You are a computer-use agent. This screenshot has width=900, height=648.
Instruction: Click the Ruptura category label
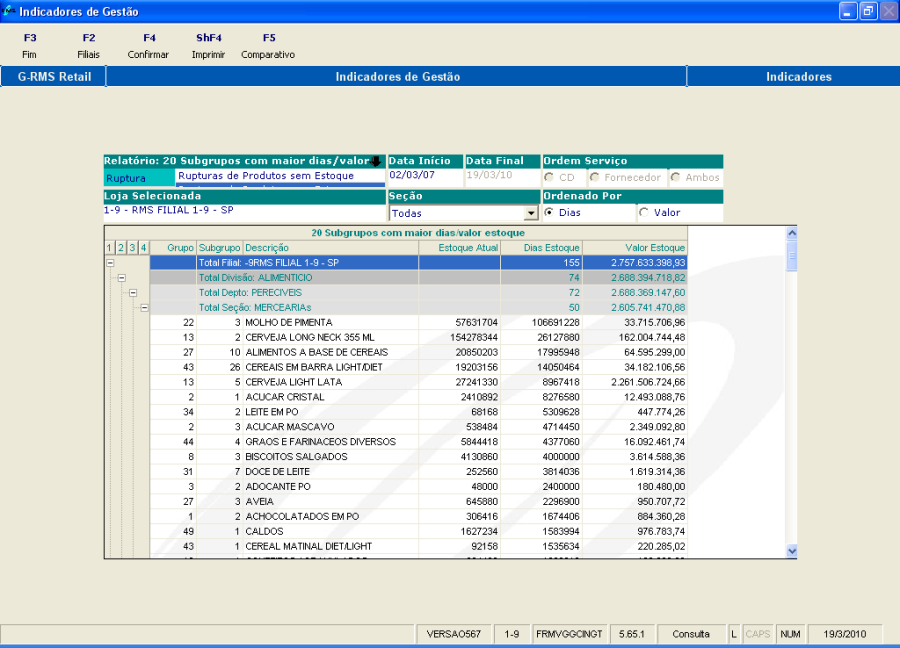coord(139,178)
